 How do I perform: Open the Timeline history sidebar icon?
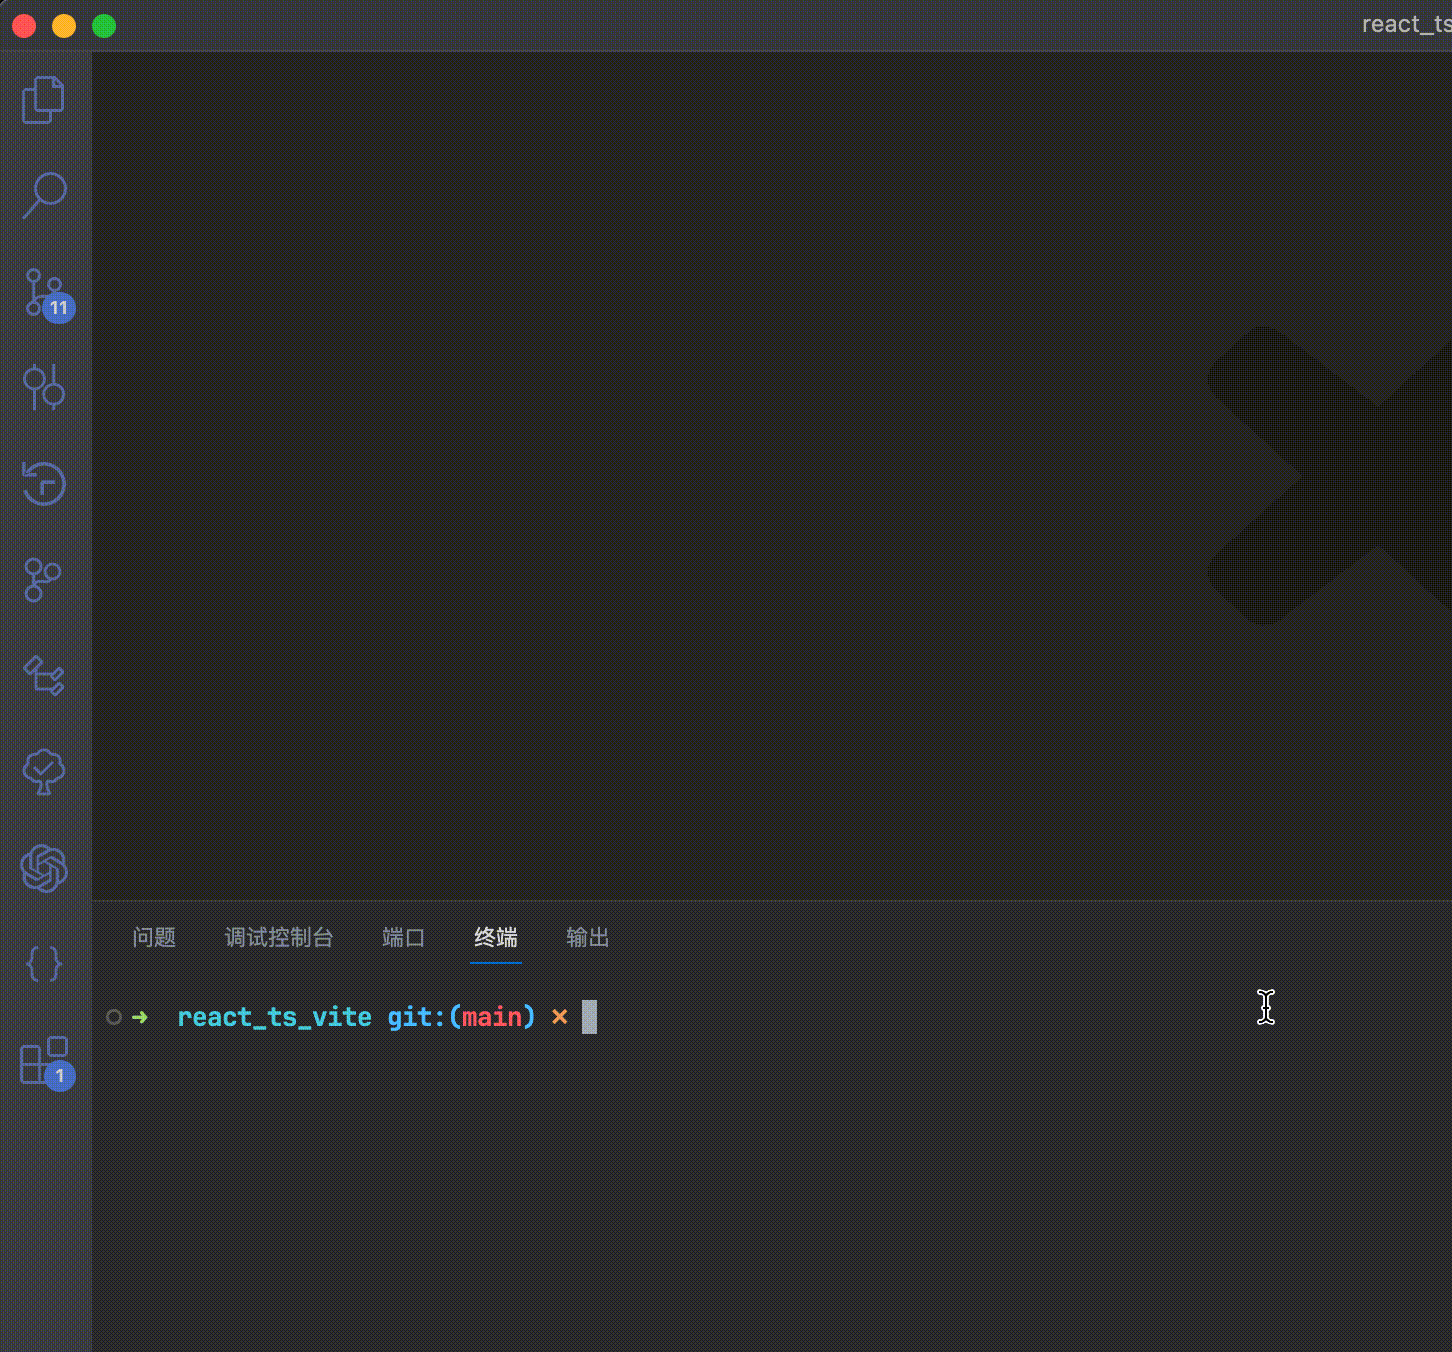(x=43, y=483)
